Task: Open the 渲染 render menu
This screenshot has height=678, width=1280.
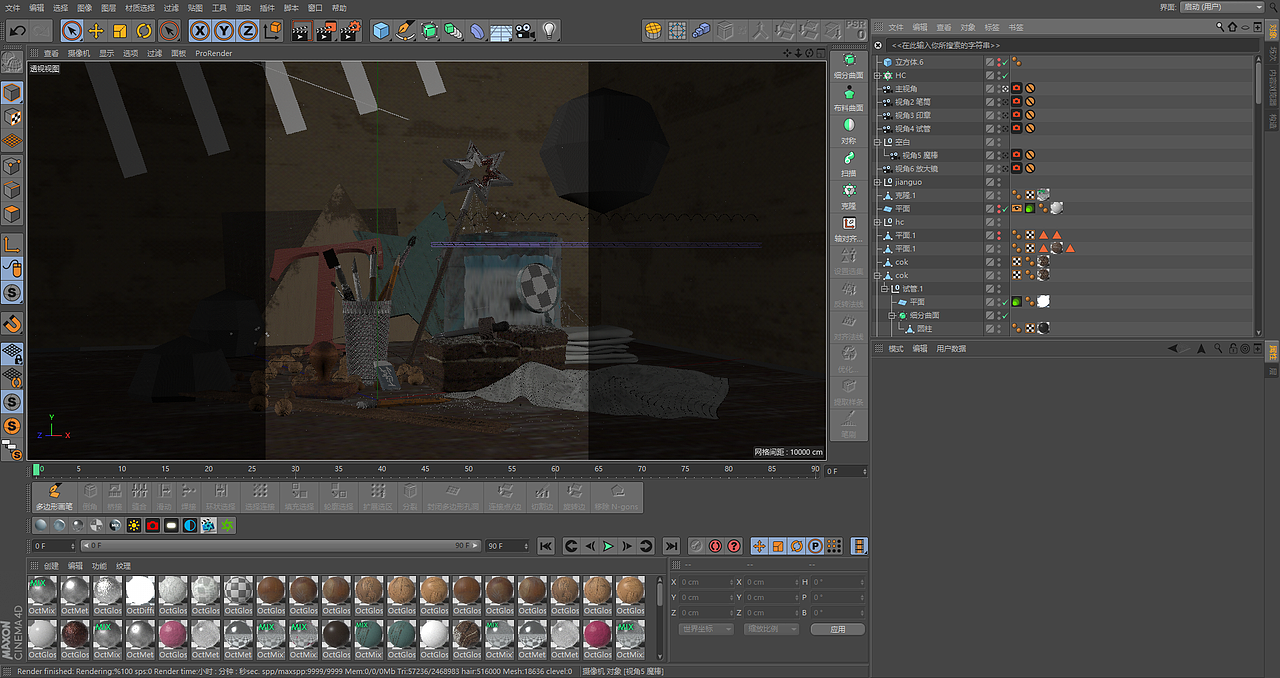Action: pos(243,7)
